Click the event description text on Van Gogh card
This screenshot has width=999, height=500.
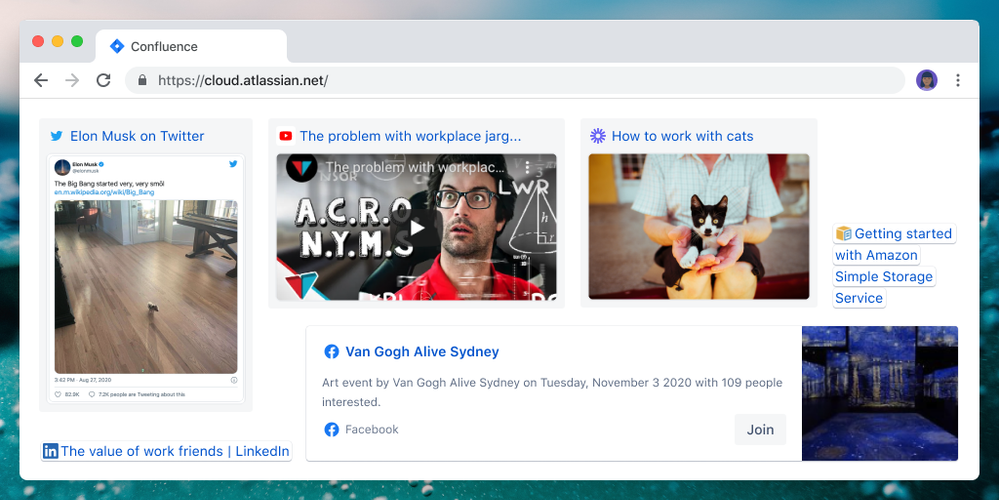(x=552, y=392)
